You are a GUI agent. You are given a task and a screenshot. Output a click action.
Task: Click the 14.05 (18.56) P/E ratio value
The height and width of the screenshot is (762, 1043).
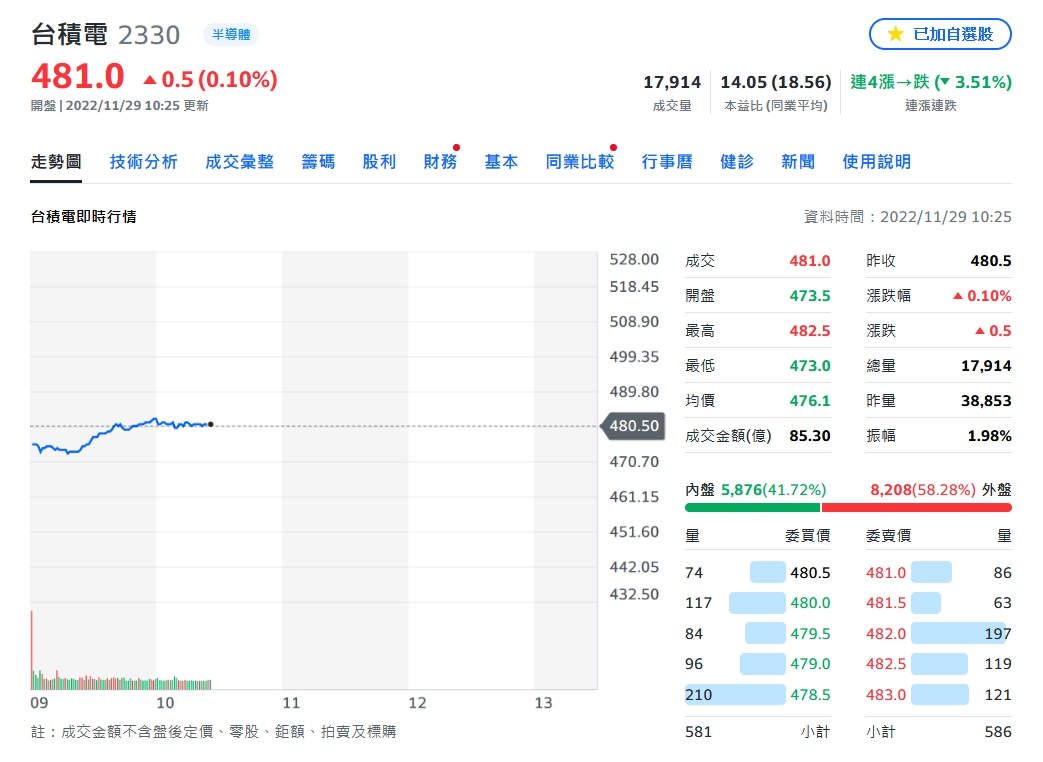[776, 82]
